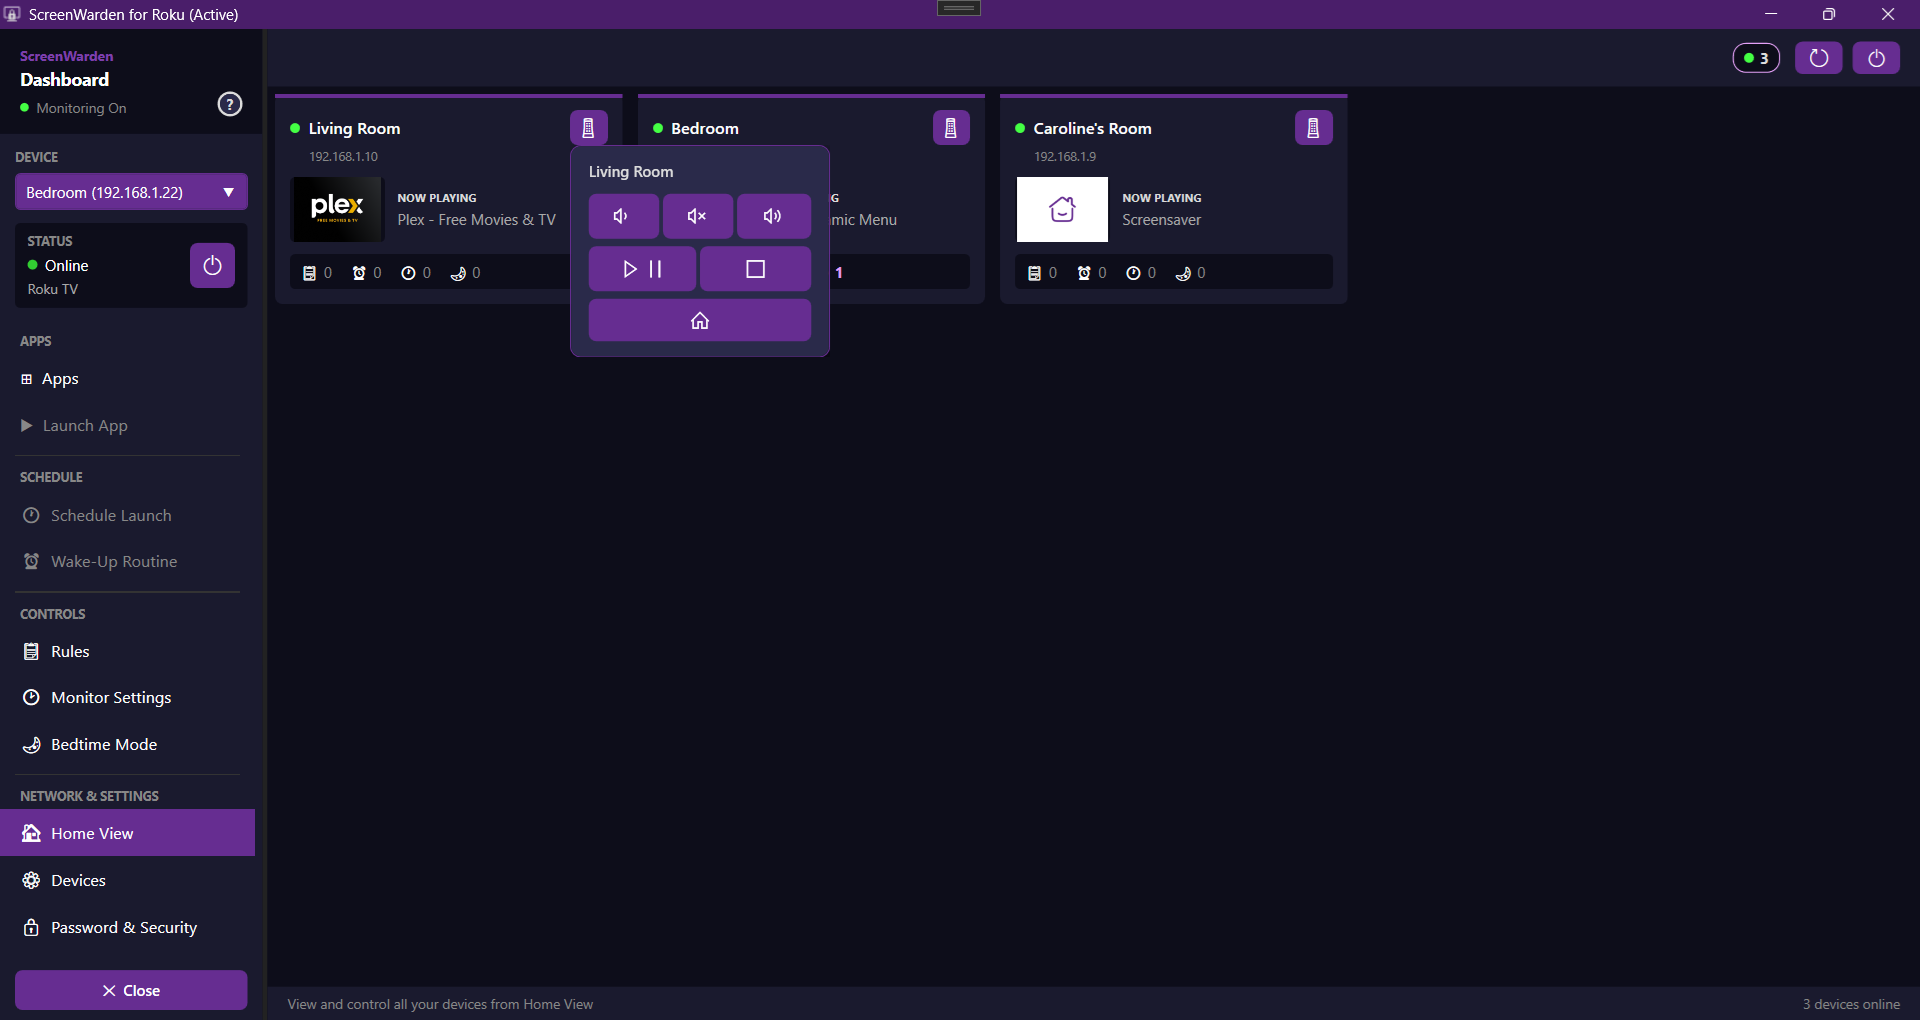Expand the Bedroom device dropdown
Image resolution: width=1920 pixels, height=1020 pixels.
(x=131, y=192)
